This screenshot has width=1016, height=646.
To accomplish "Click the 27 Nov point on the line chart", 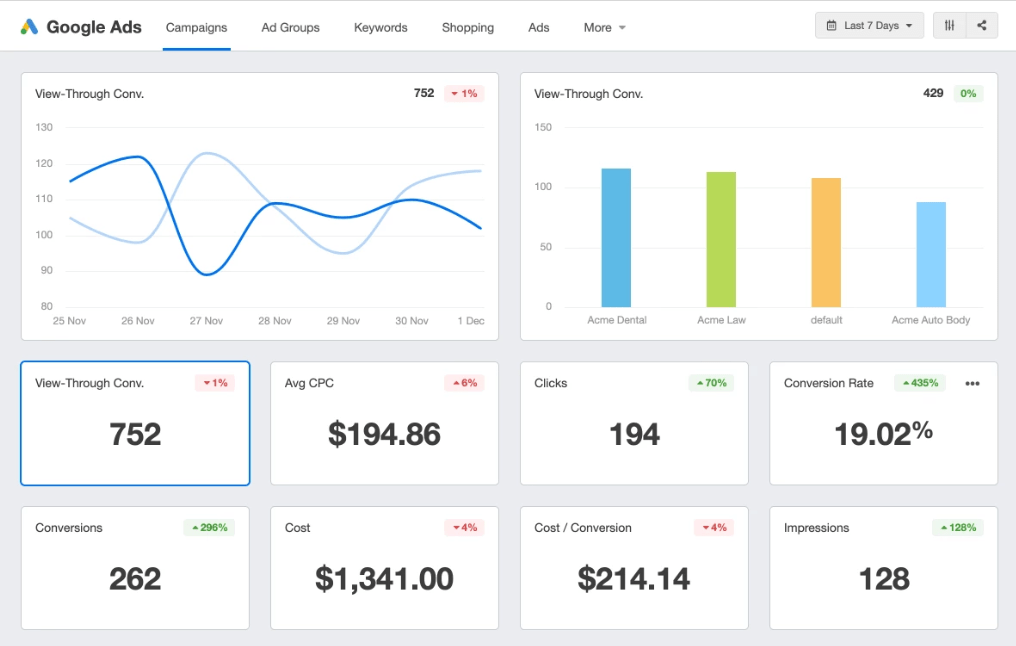I will 205,275.
